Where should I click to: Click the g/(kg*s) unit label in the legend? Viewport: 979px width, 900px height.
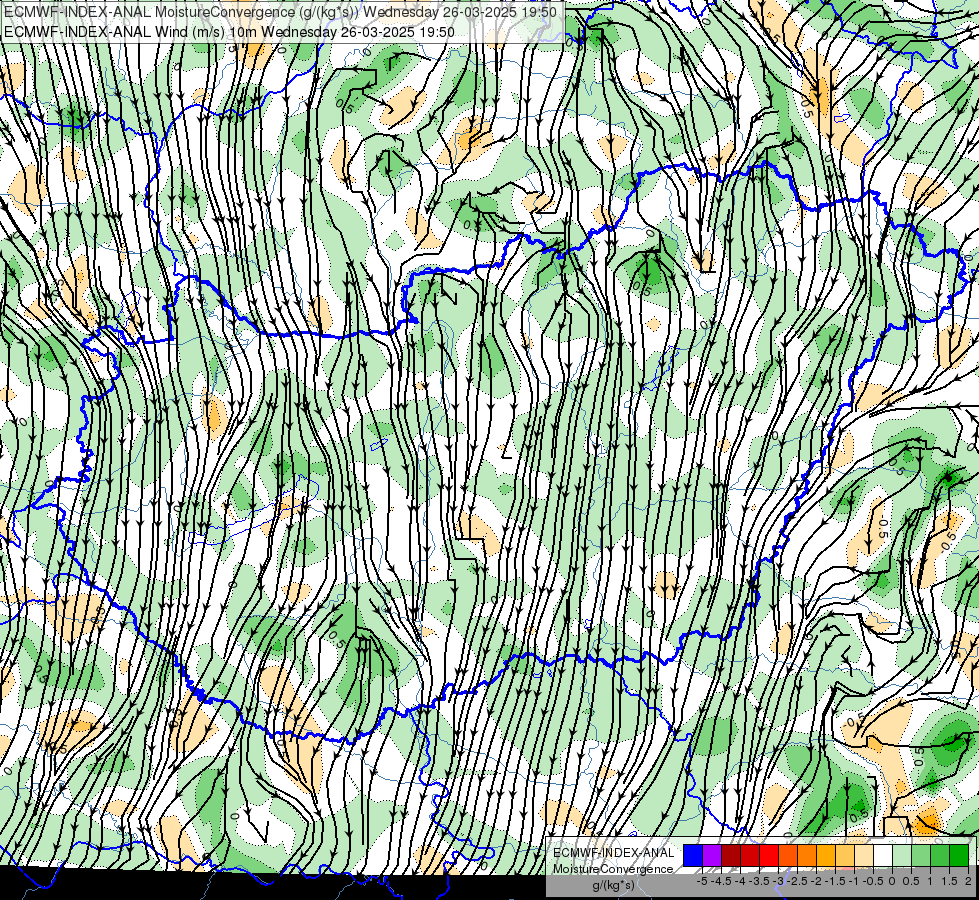pyautogui.click(x=613, y=885)
